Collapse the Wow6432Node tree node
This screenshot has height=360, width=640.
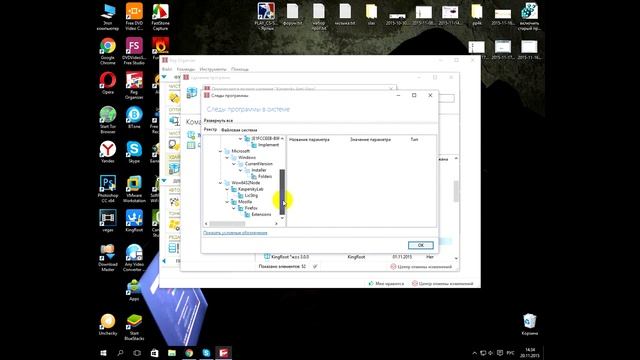click(x=220, y=183)
